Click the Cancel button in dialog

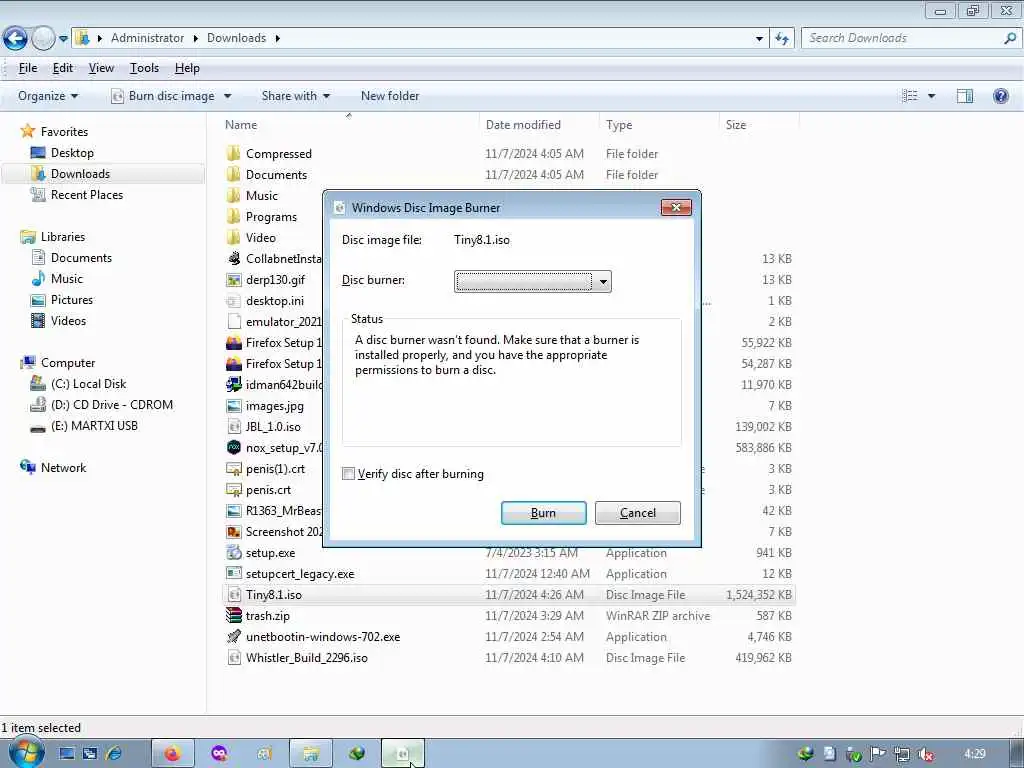pos(637,513)
